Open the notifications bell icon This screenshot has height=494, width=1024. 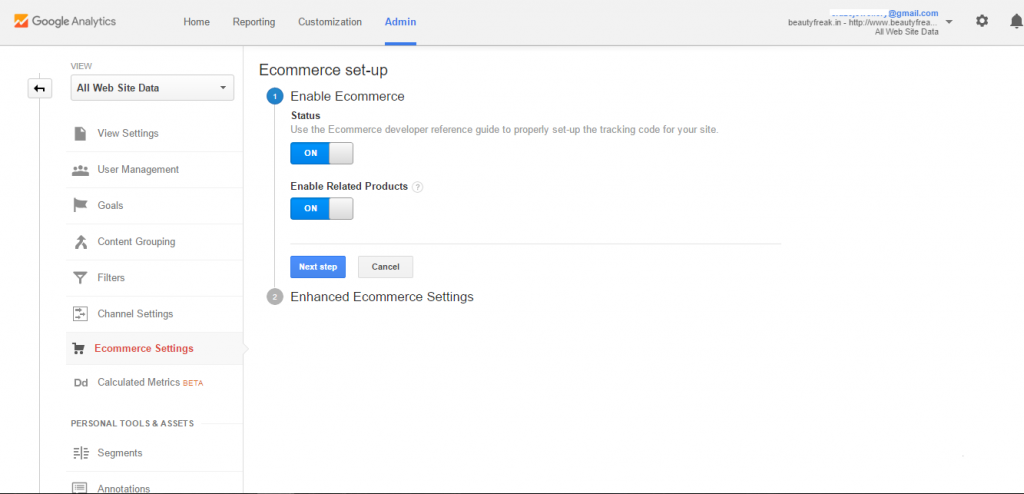pos(1016,22)
